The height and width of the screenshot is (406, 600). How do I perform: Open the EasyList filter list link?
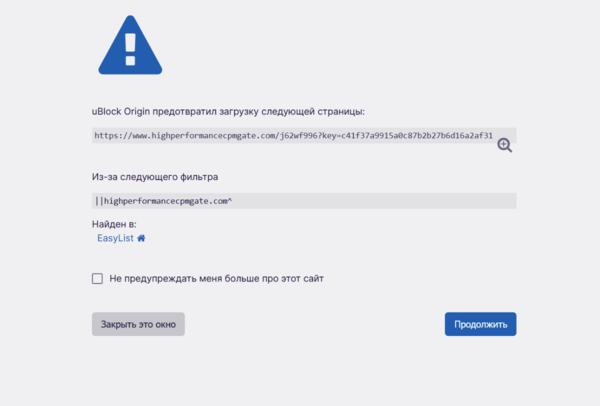115,239
